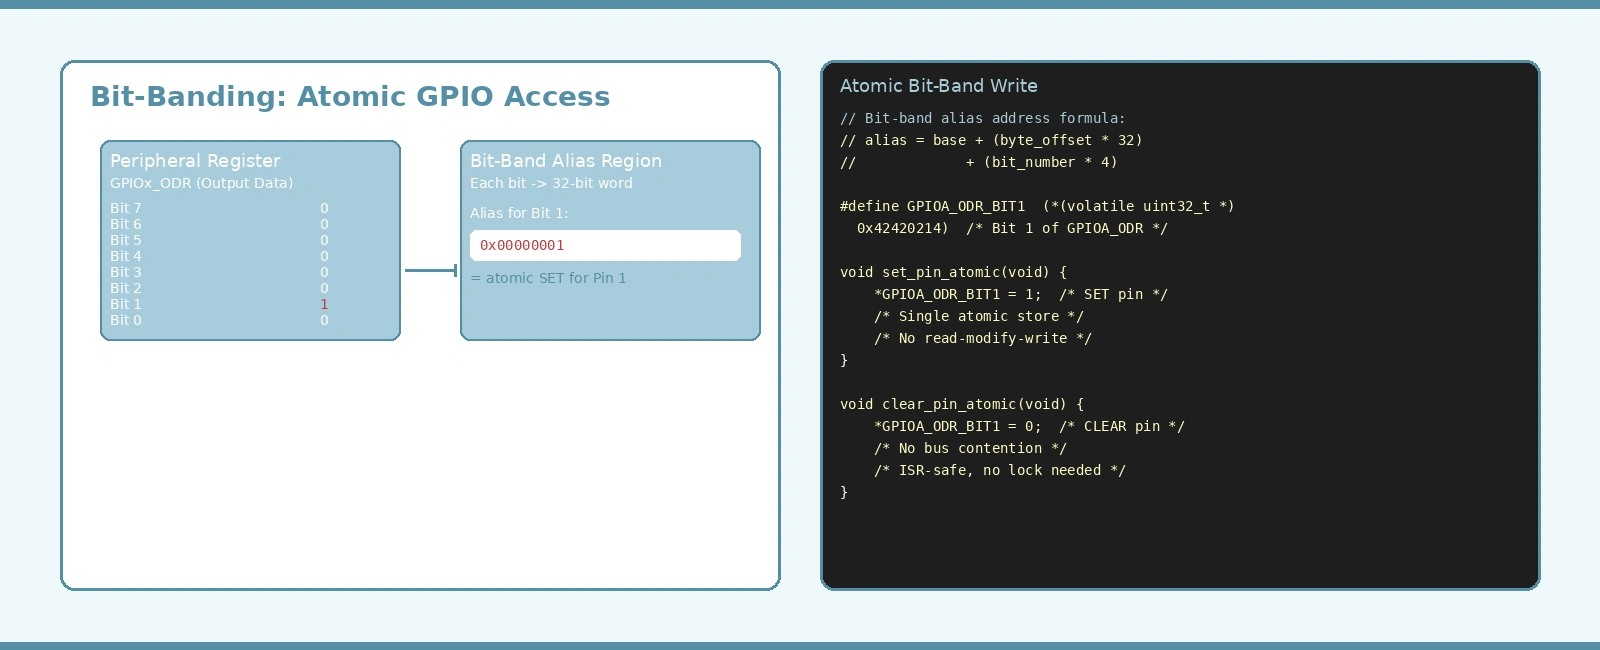The image size is (1600, 650).
Task: Select the 'Bit-Band Alias Region' heading
Action: [566, 161]
